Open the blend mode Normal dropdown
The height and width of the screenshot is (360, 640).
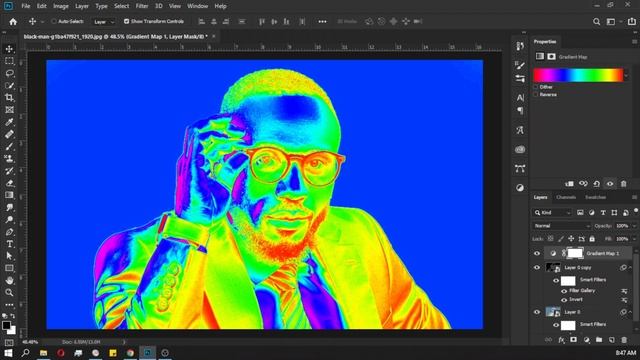coord(562,226)
